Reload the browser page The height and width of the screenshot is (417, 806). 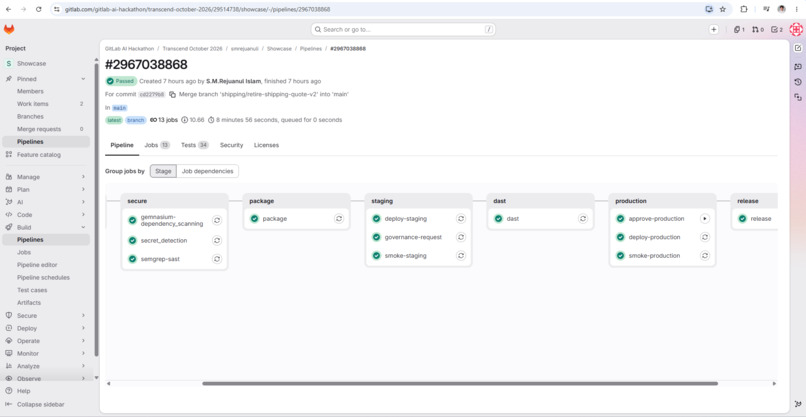(39, 9)
